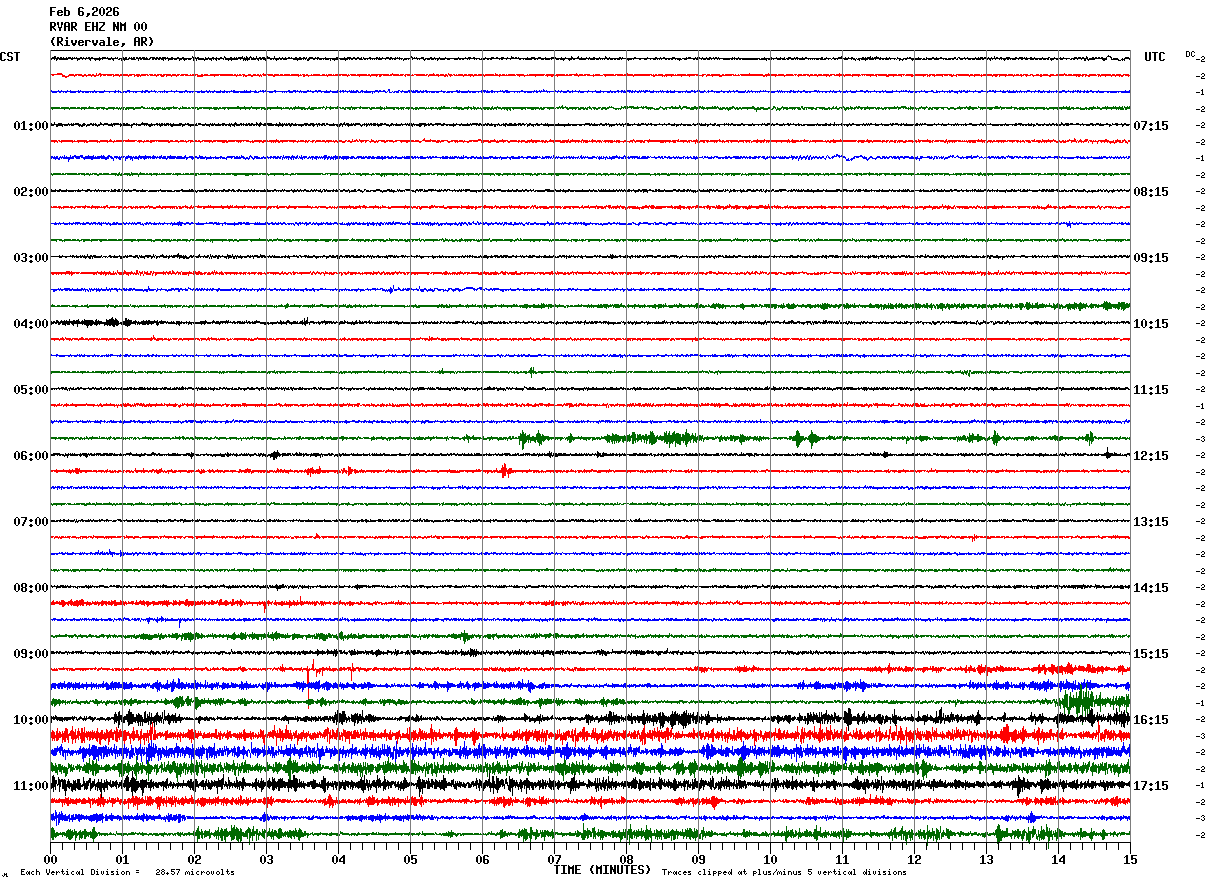Click the 10:15 UTC time label

pyautogui.click(x=1151, y=324)
